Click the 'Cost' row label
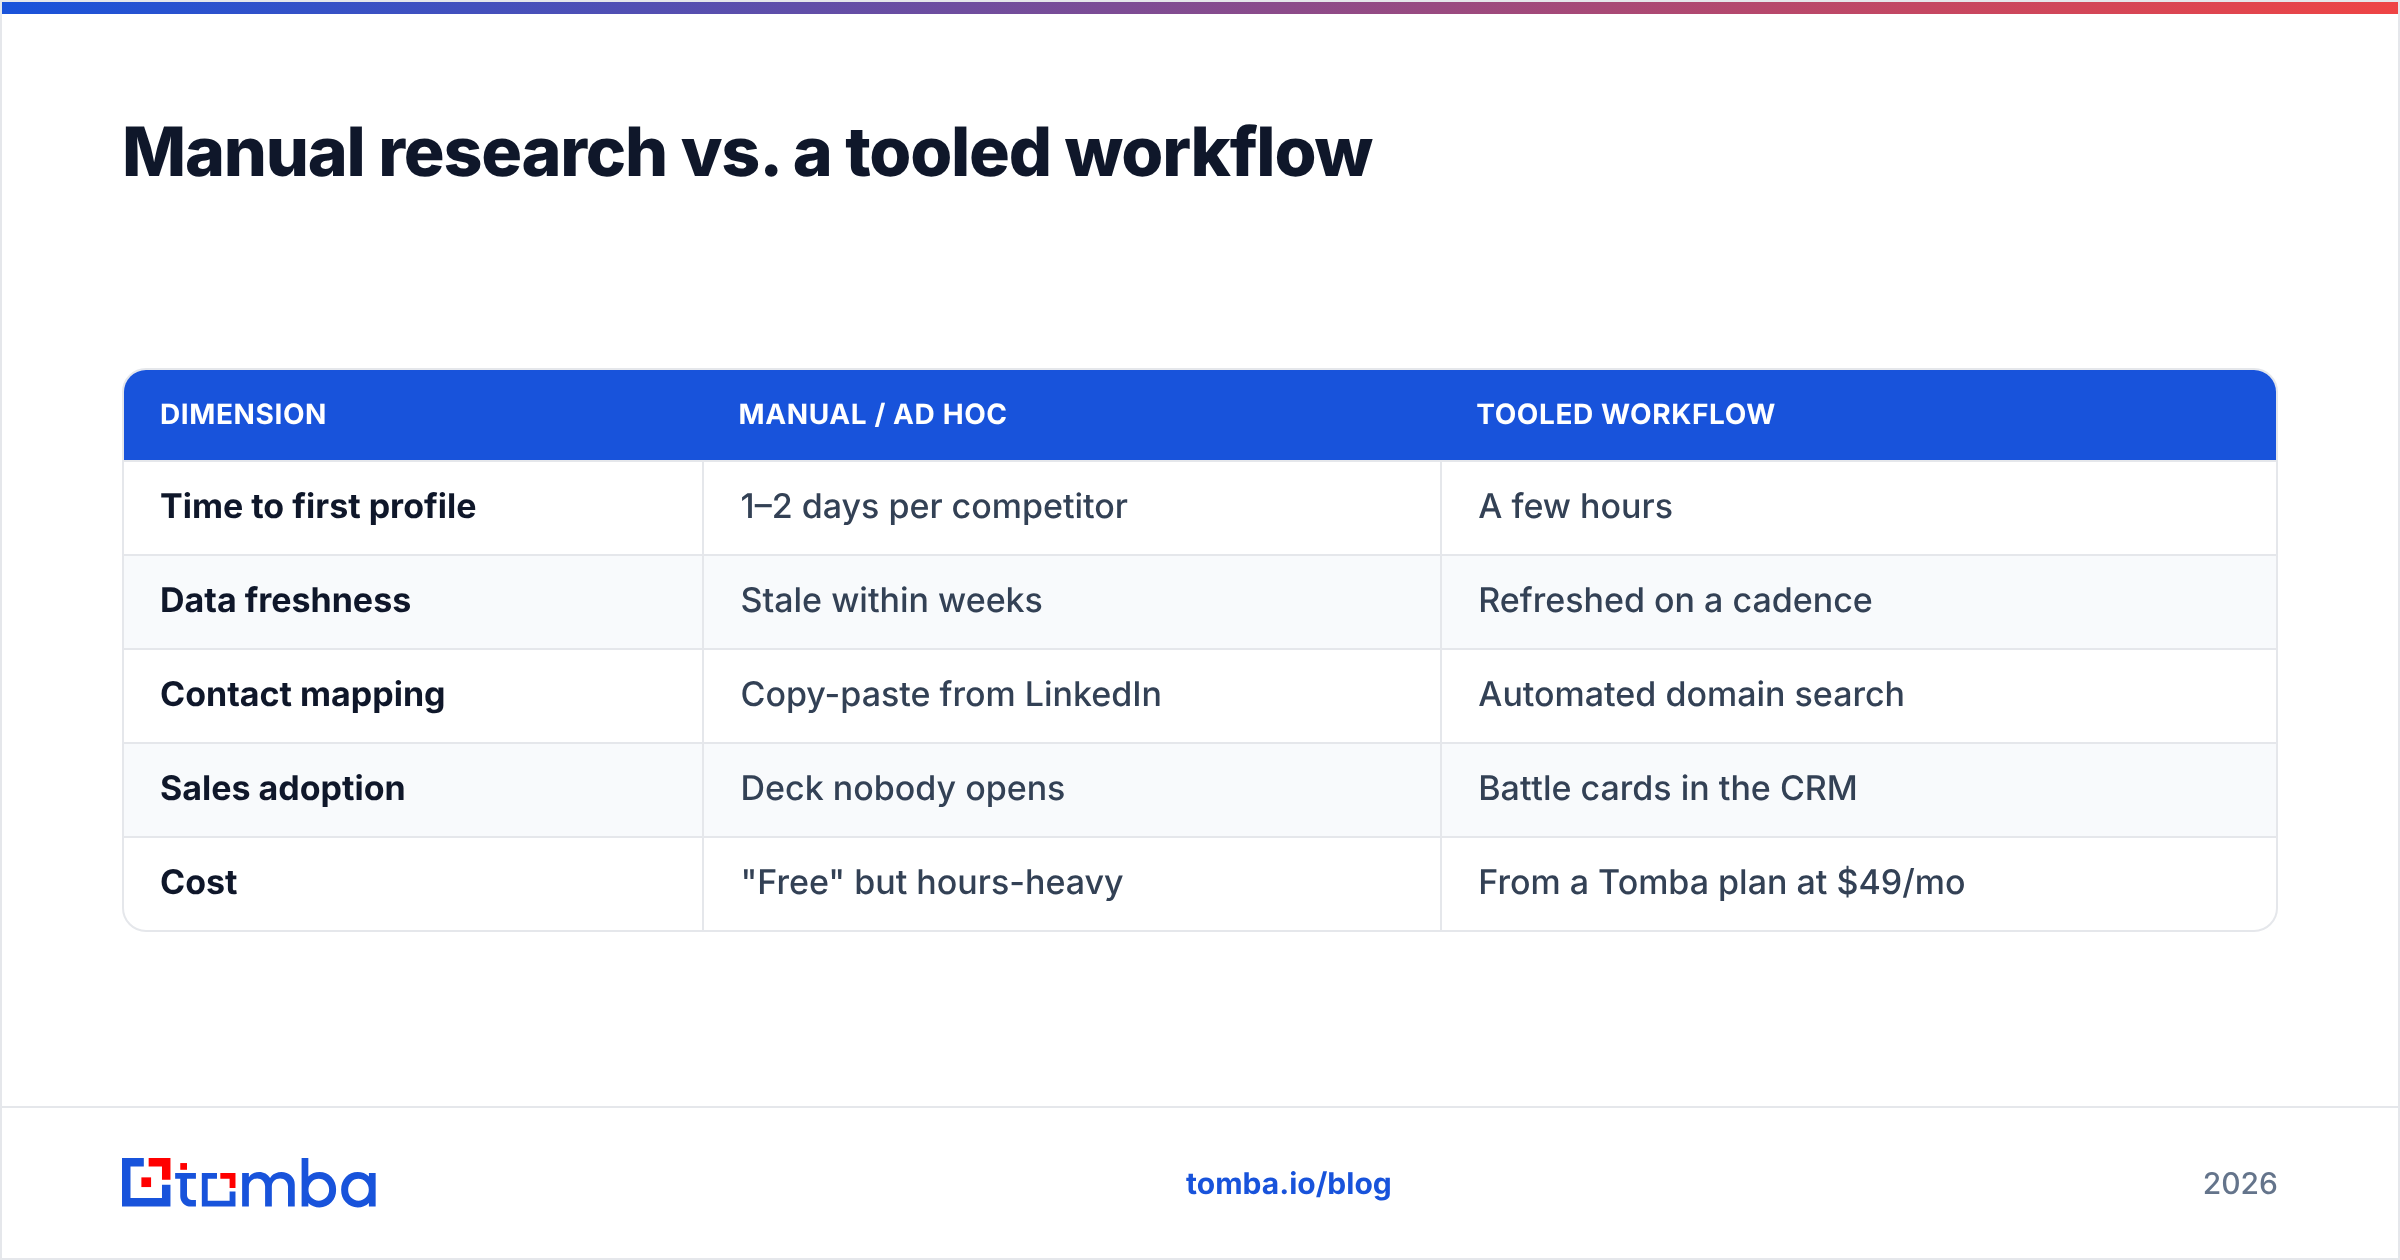Screen dimensions: 2400x1260 click(x=413, y=883)
